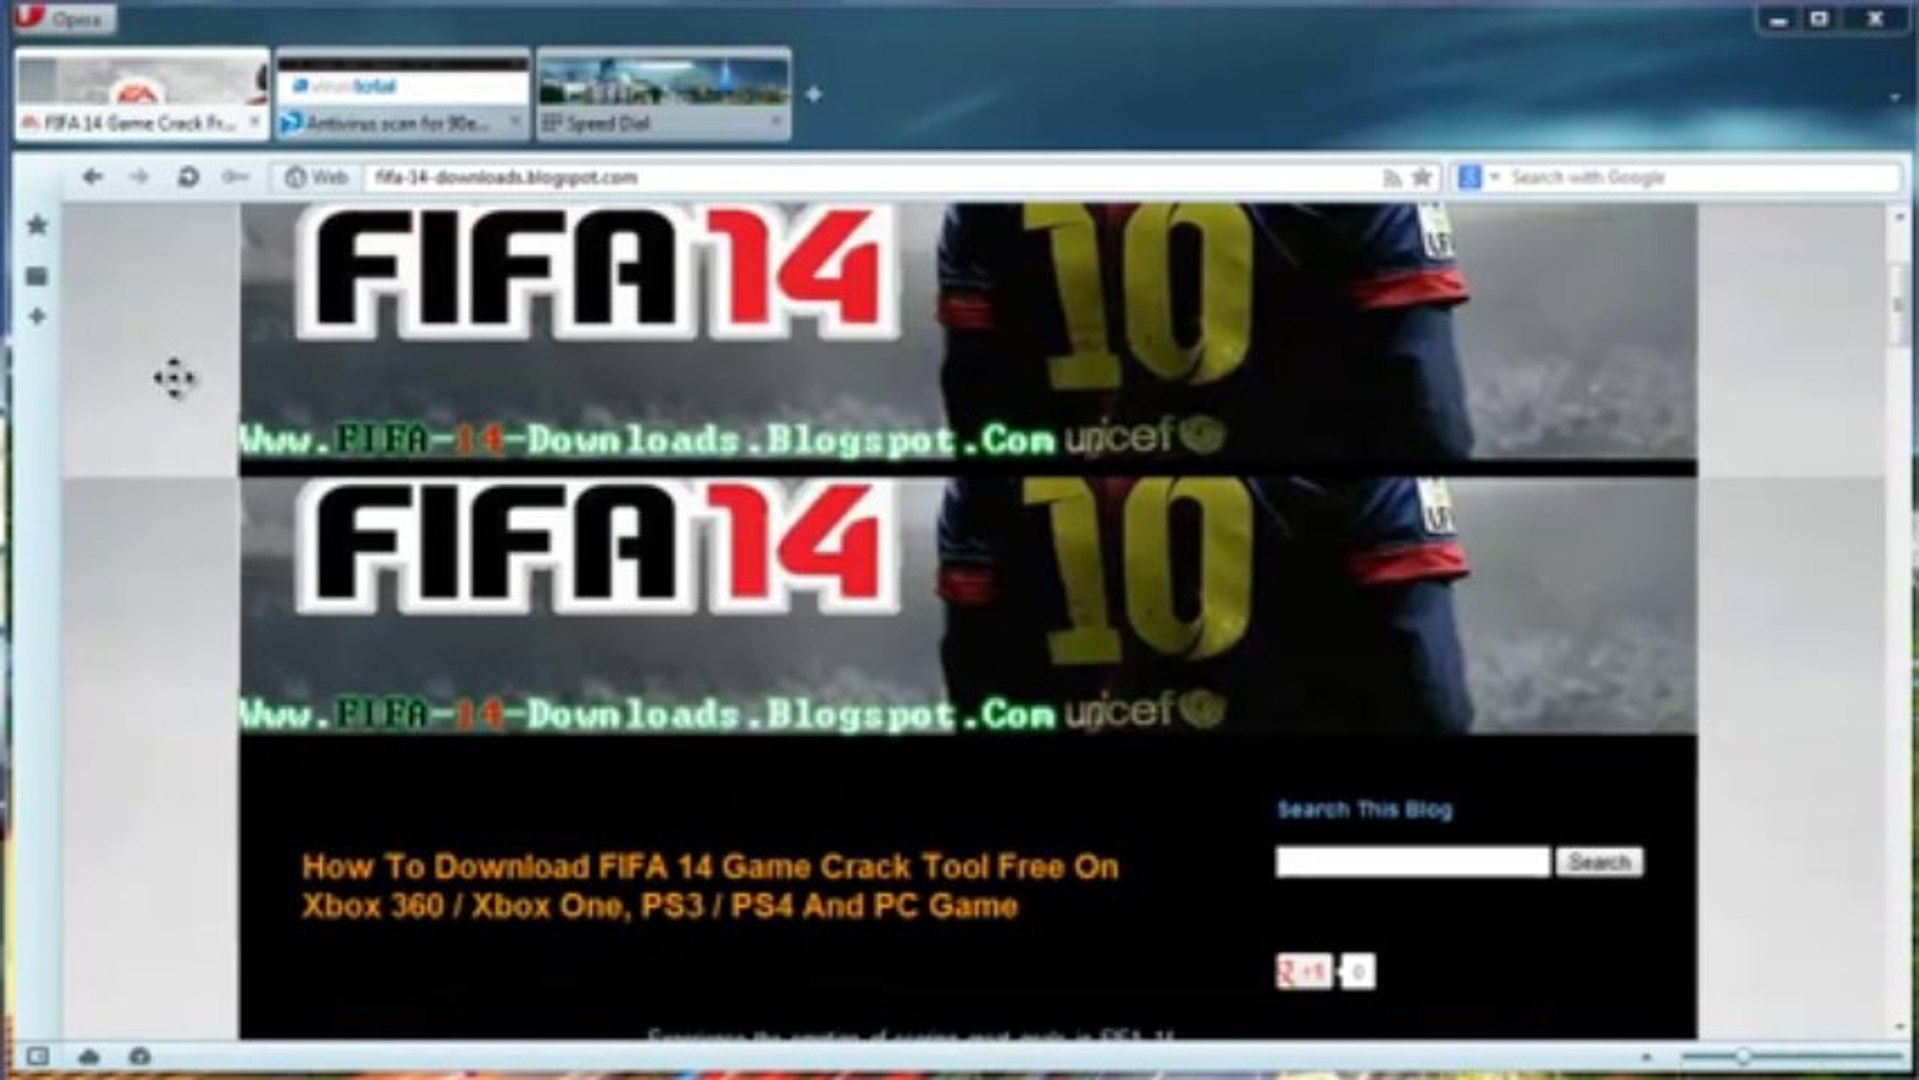Reload the page with the refresh icon
The height and width of the screenshot is (1080, 1919).
point(187,177)
